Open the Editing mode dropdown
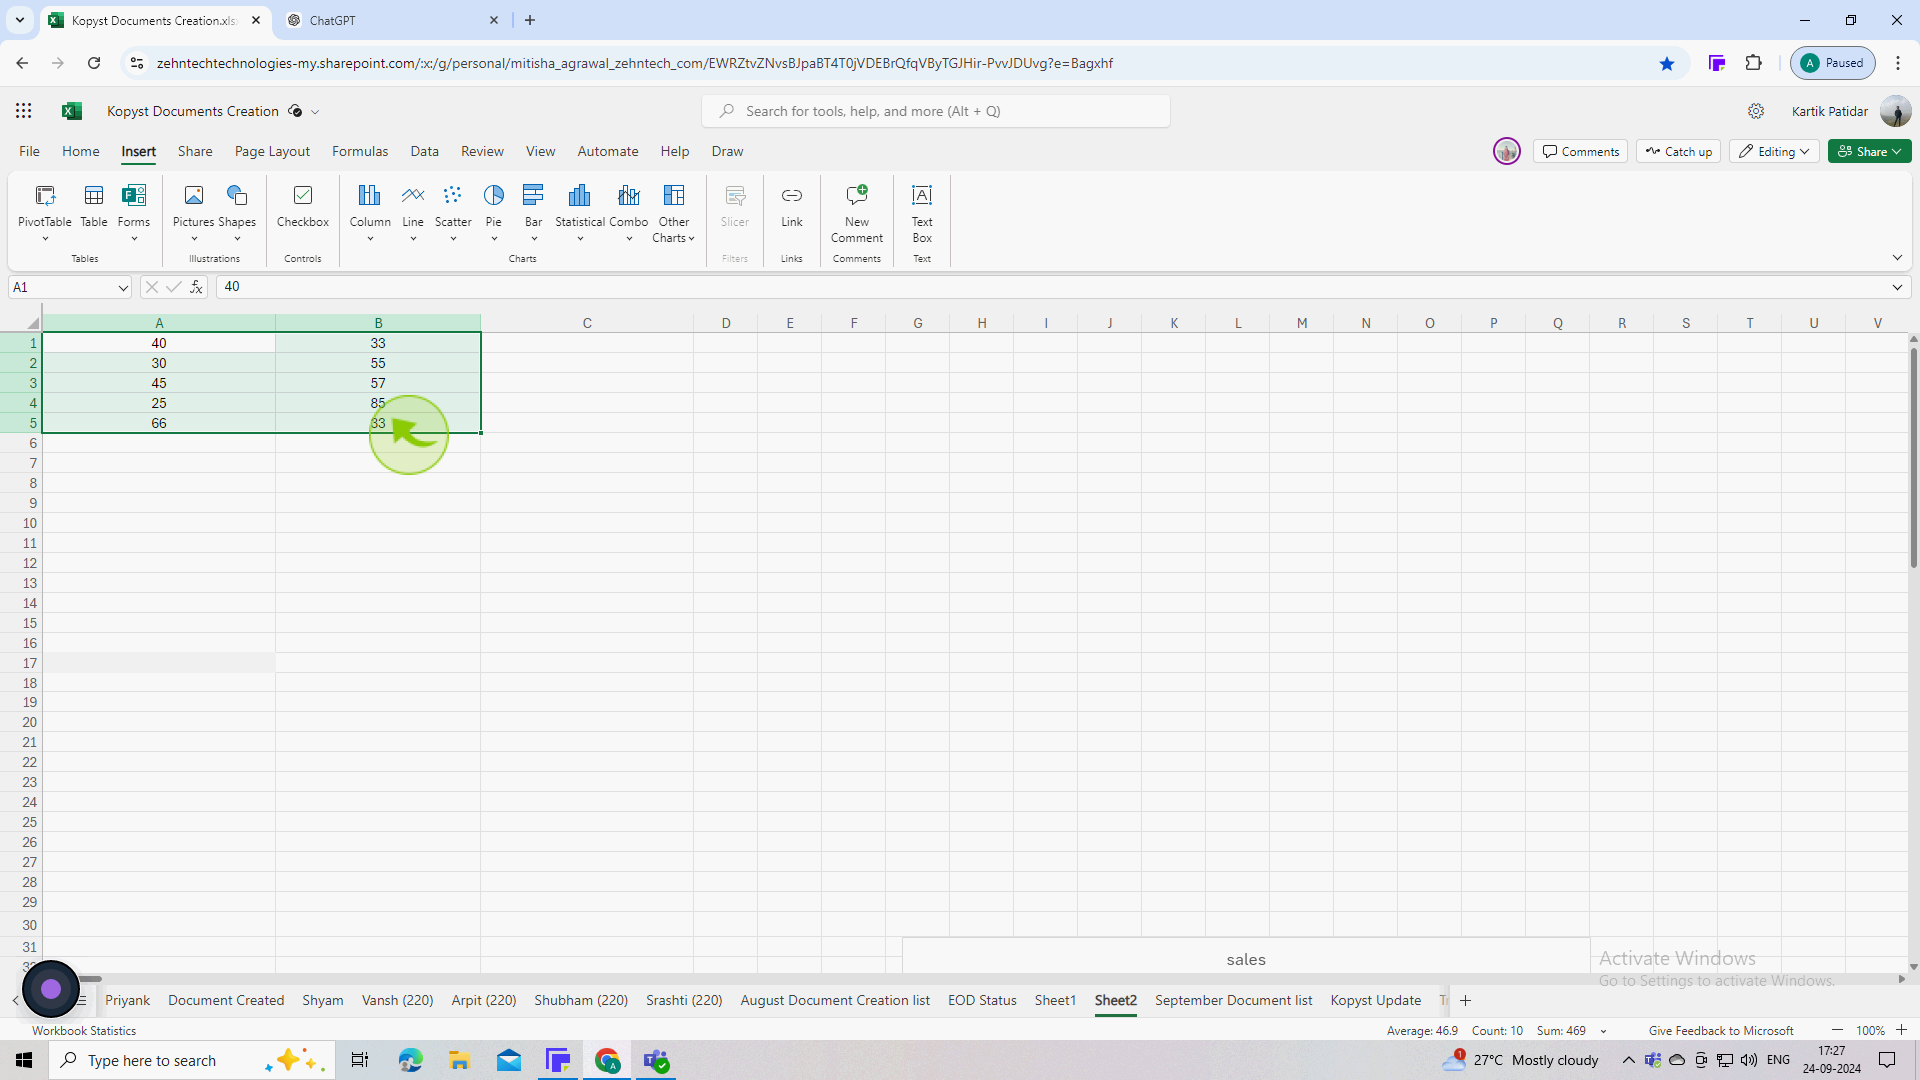Viewport: 1920px width, 1080px height. click(1776, 151)
